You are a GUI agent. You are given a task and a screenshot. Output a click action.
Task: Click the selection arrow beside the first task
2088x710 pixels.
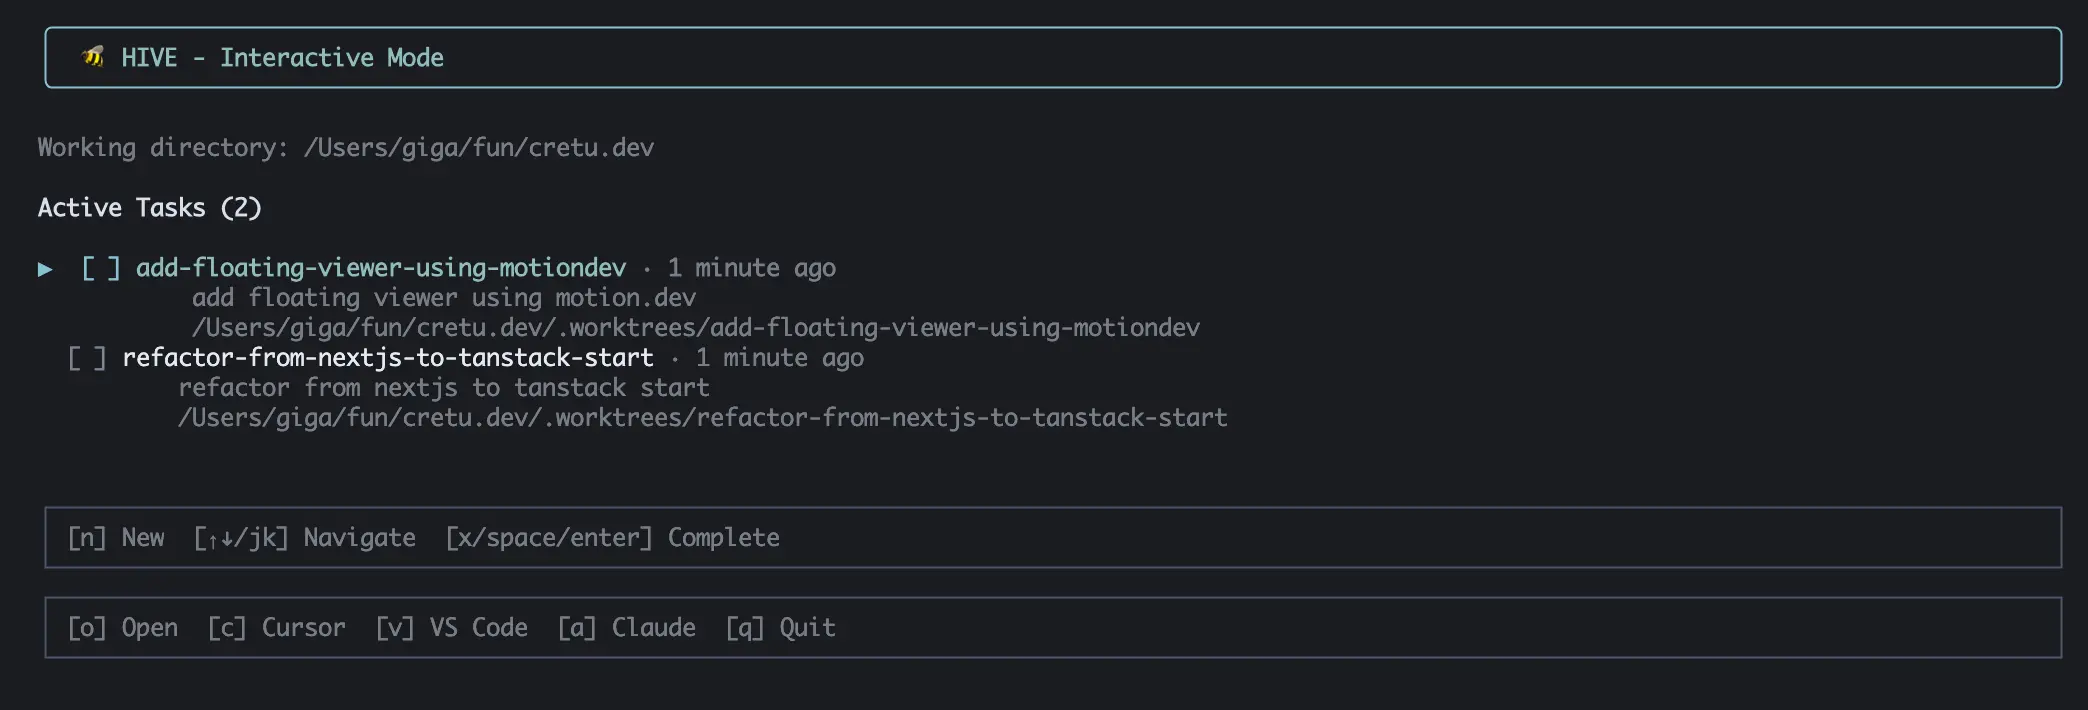[x=45, y=269]
